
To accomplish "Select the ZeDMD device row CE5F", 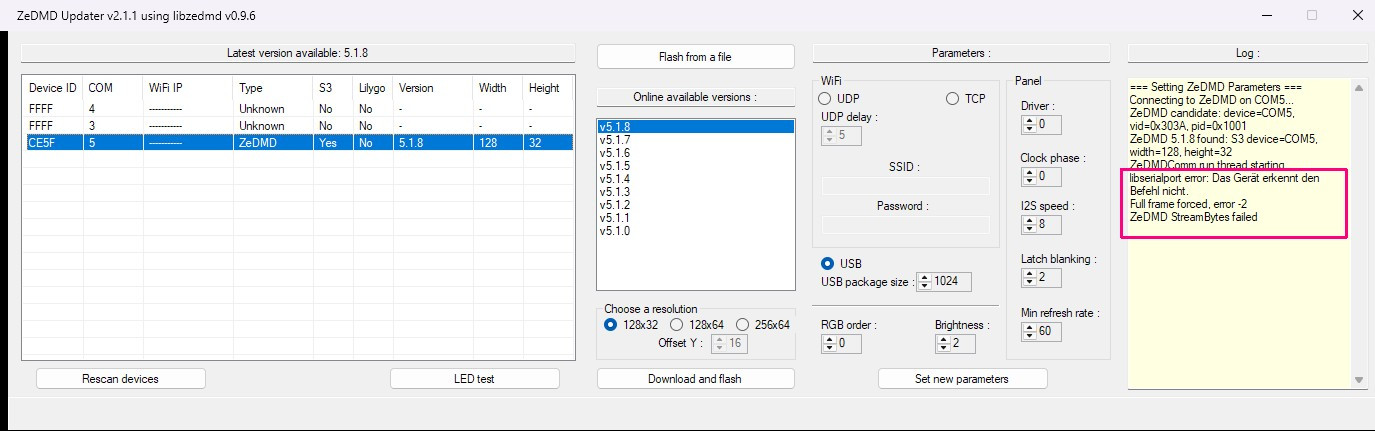I will pyautogui.click(x=298, y=143).
